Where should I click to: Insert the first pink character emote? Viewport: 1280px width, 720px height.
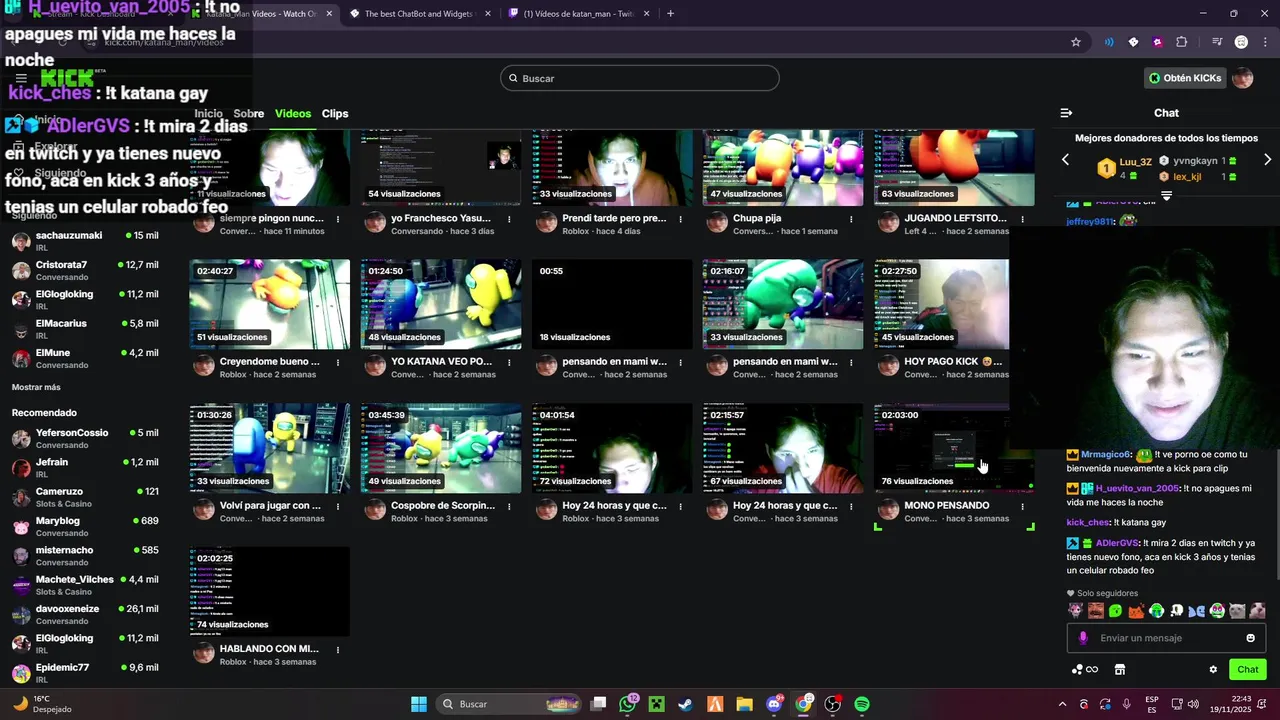tap(1075, 610)
